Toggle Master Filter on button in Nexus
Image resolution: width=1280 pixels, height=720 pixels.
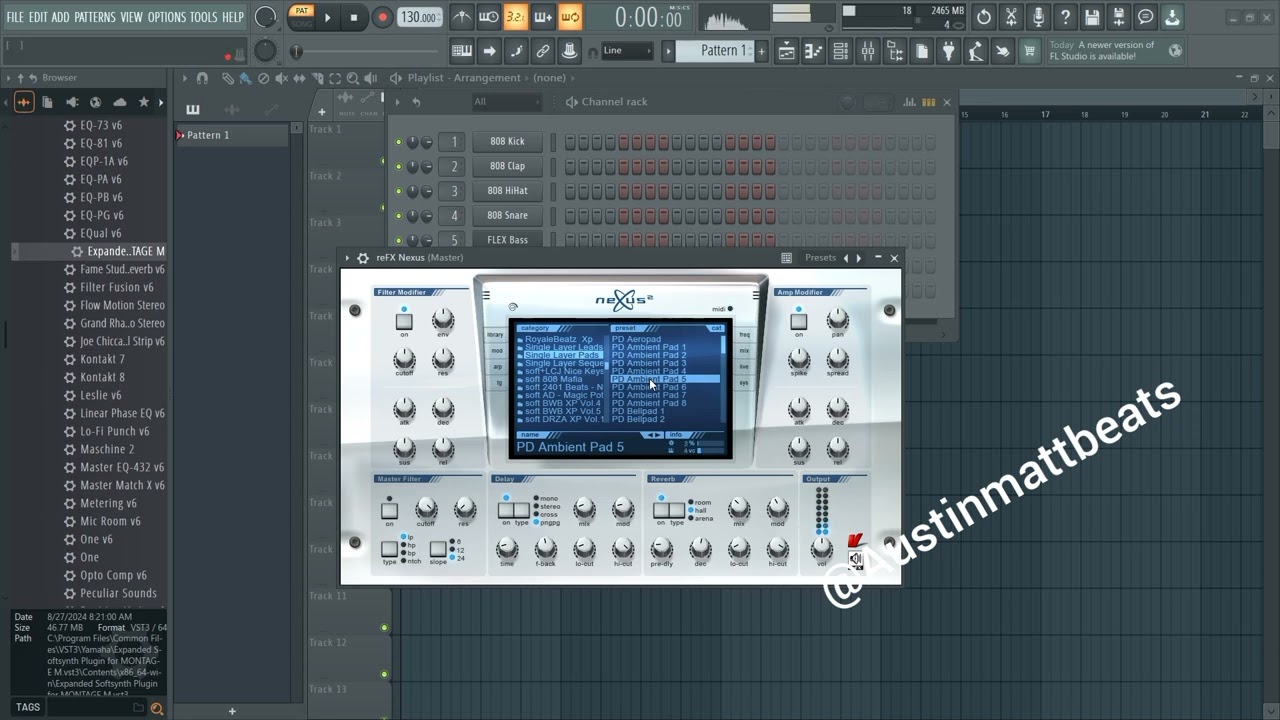[x=390, y=511]
